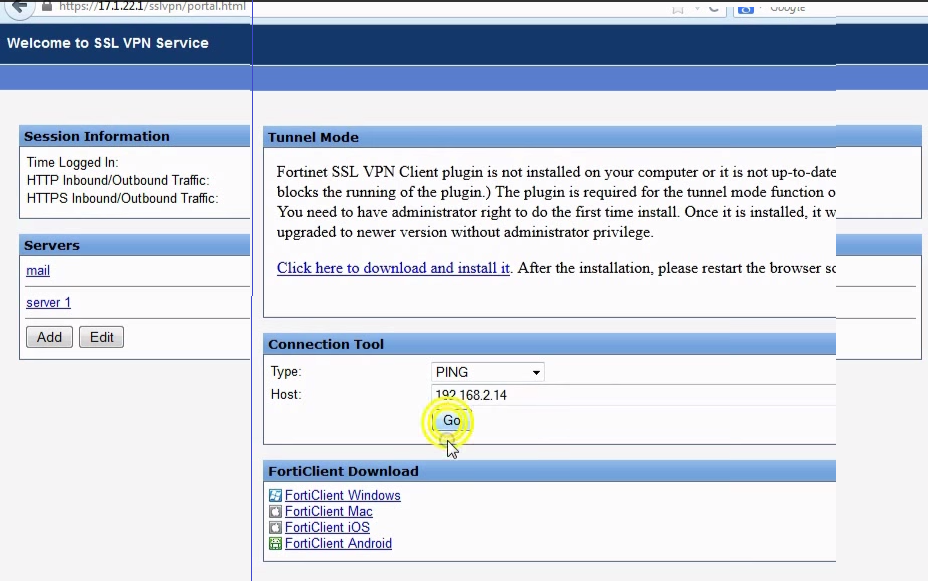Open the mail server link
The height and width of the screenshot is (581, 928).
(x=38, y=270)
